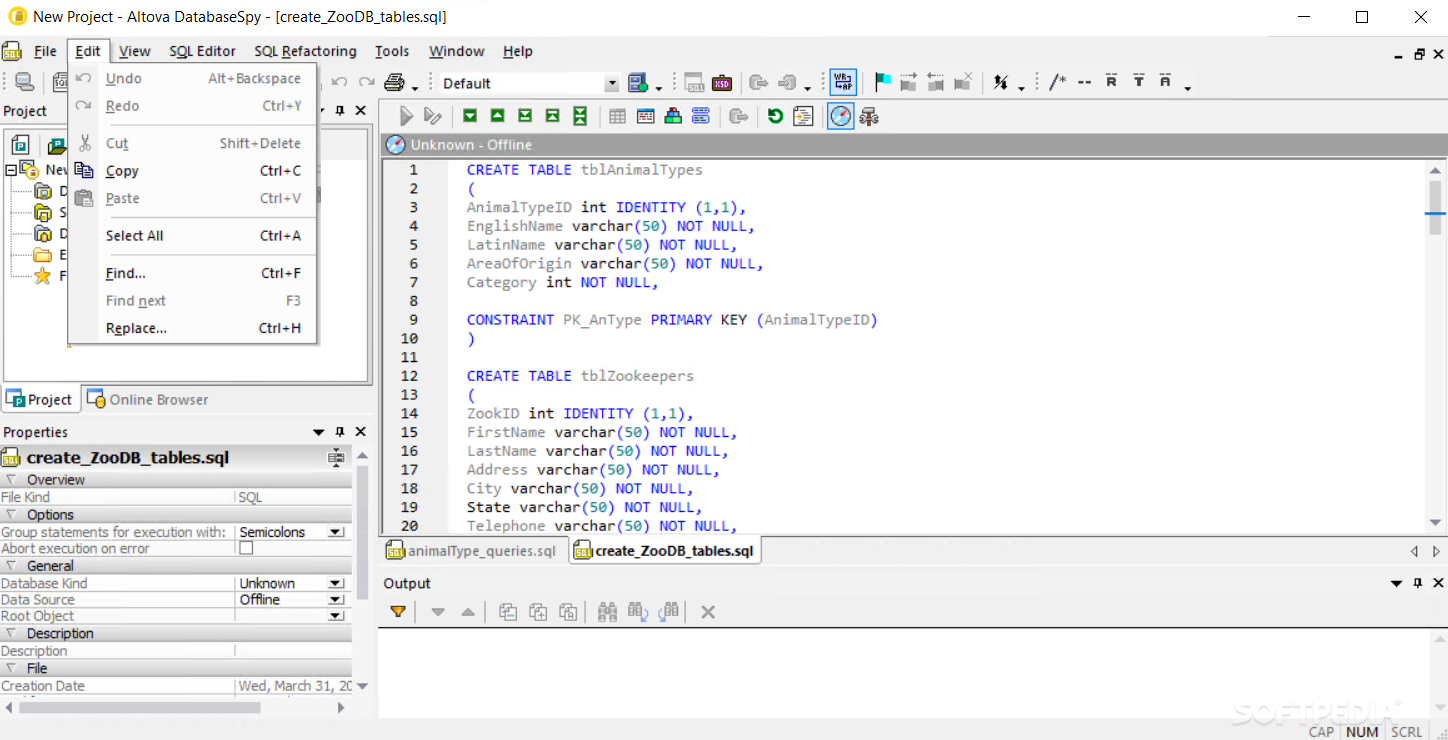Click the Description property value field
Image resolution: width=1448 pixels, height=740 pixels.
click(293, 651)
